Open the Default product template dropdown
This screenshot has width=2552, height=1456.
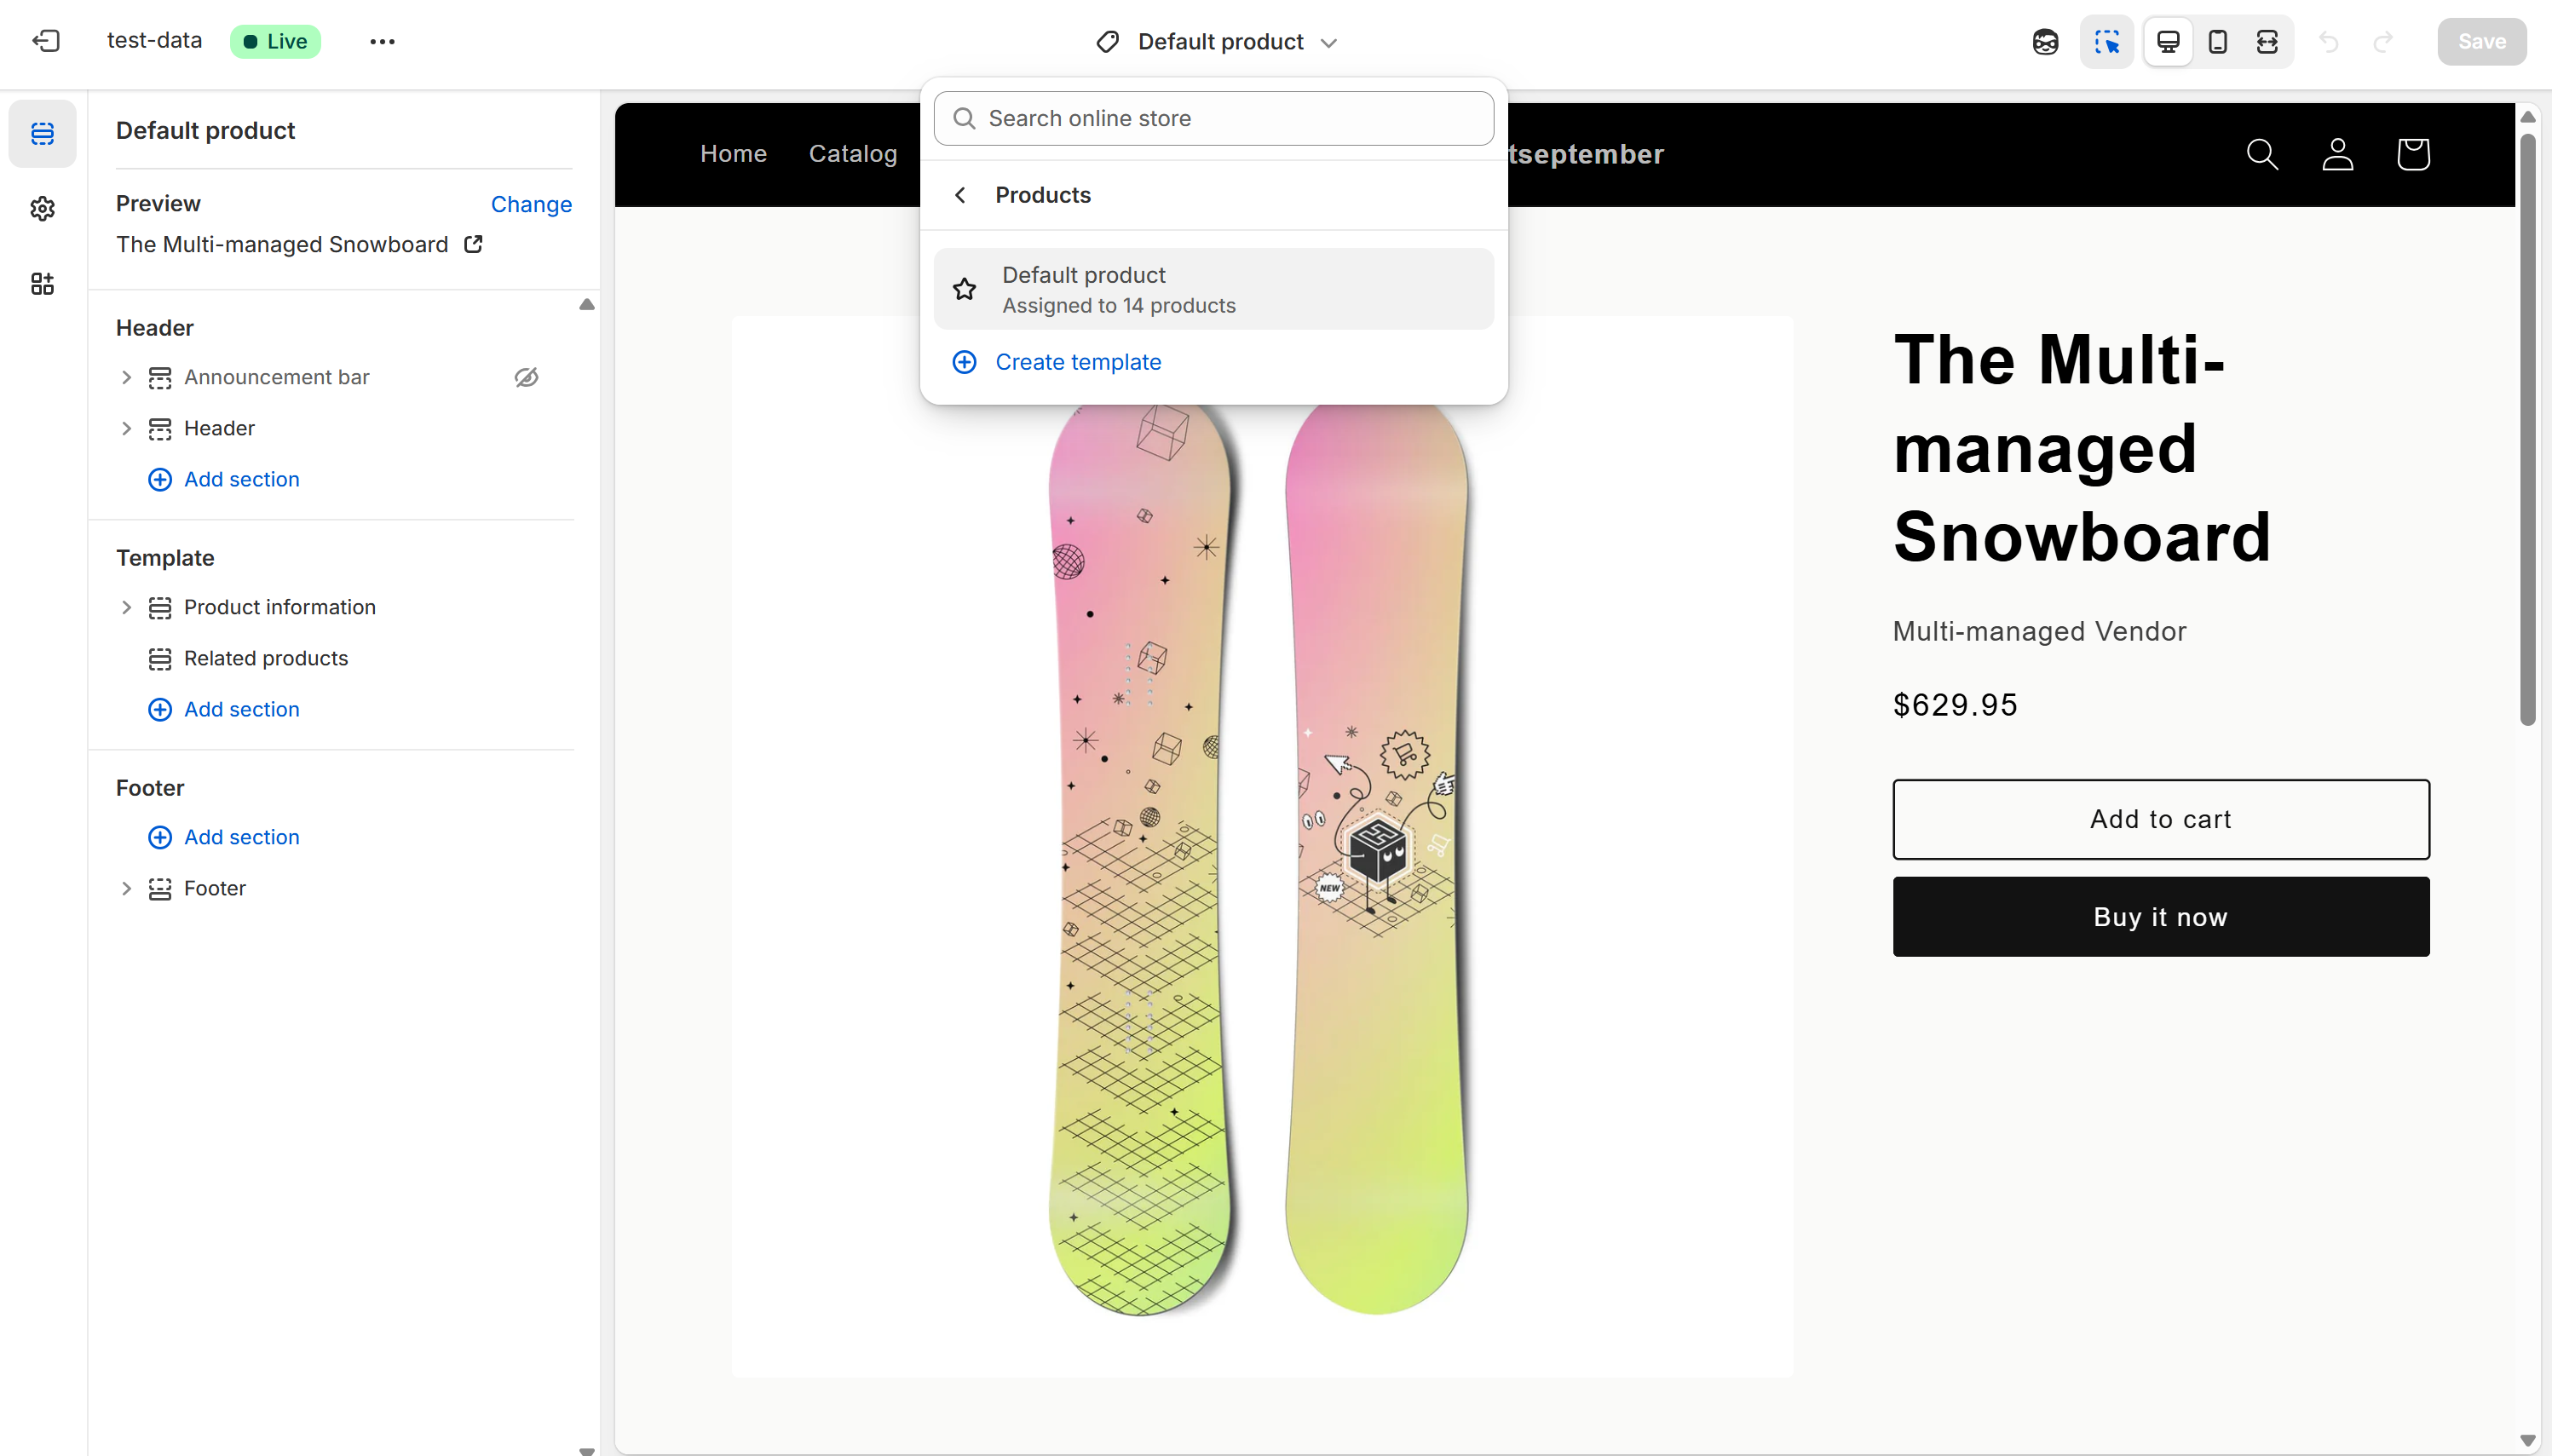pos(1218,42)
